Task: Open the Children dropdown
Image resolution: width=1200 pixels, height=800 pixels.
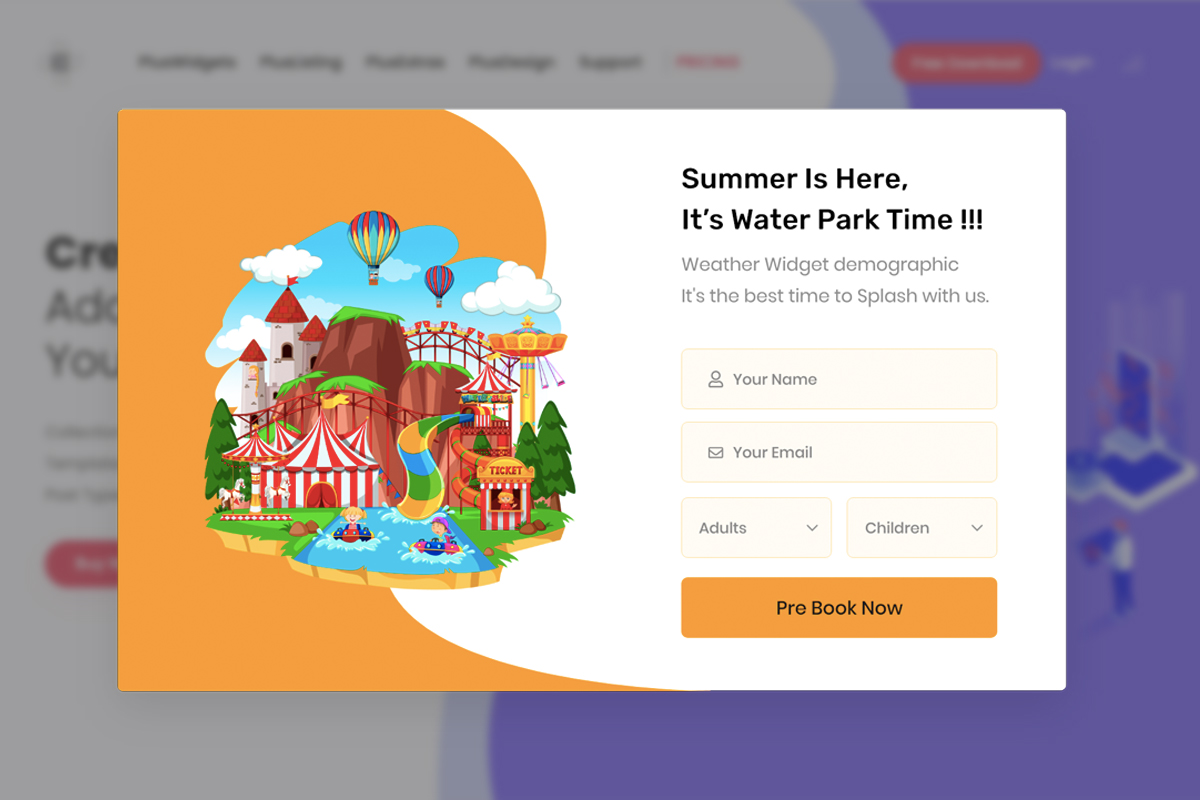Action: click(922, 527)
